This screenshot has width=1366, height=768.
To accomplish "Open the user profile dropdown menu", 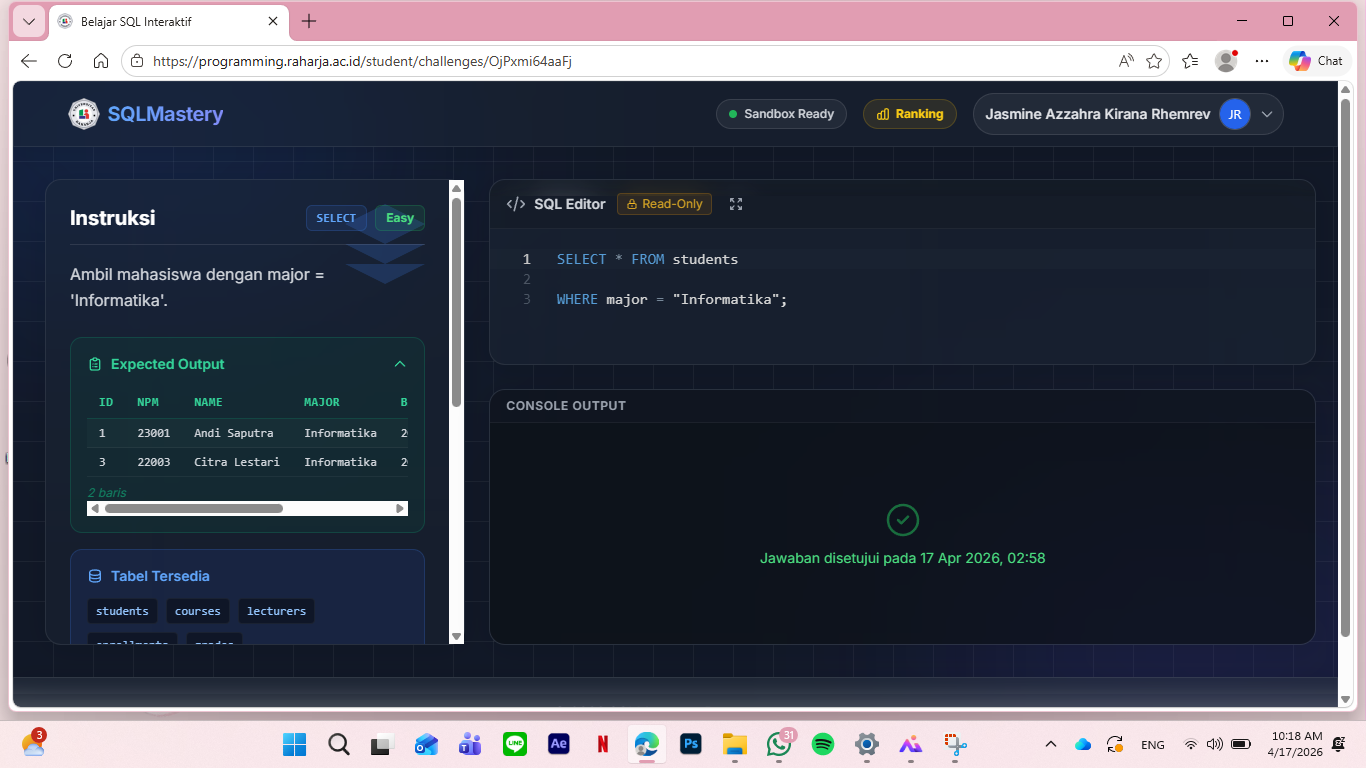I will (1266, 114).
